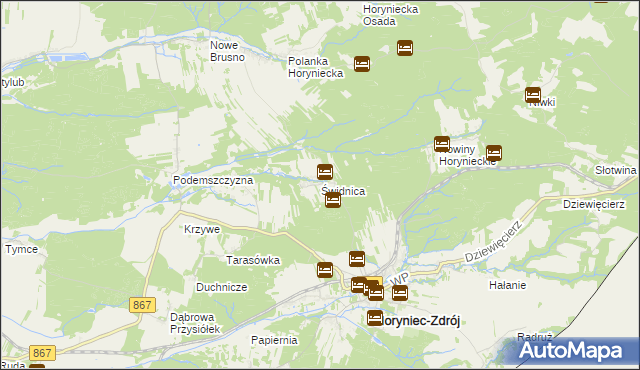Click the hotel icon north of Horyniec-Zdrój center
The width and height of the screenshot is (640, 370).
[x=357, y=259]
